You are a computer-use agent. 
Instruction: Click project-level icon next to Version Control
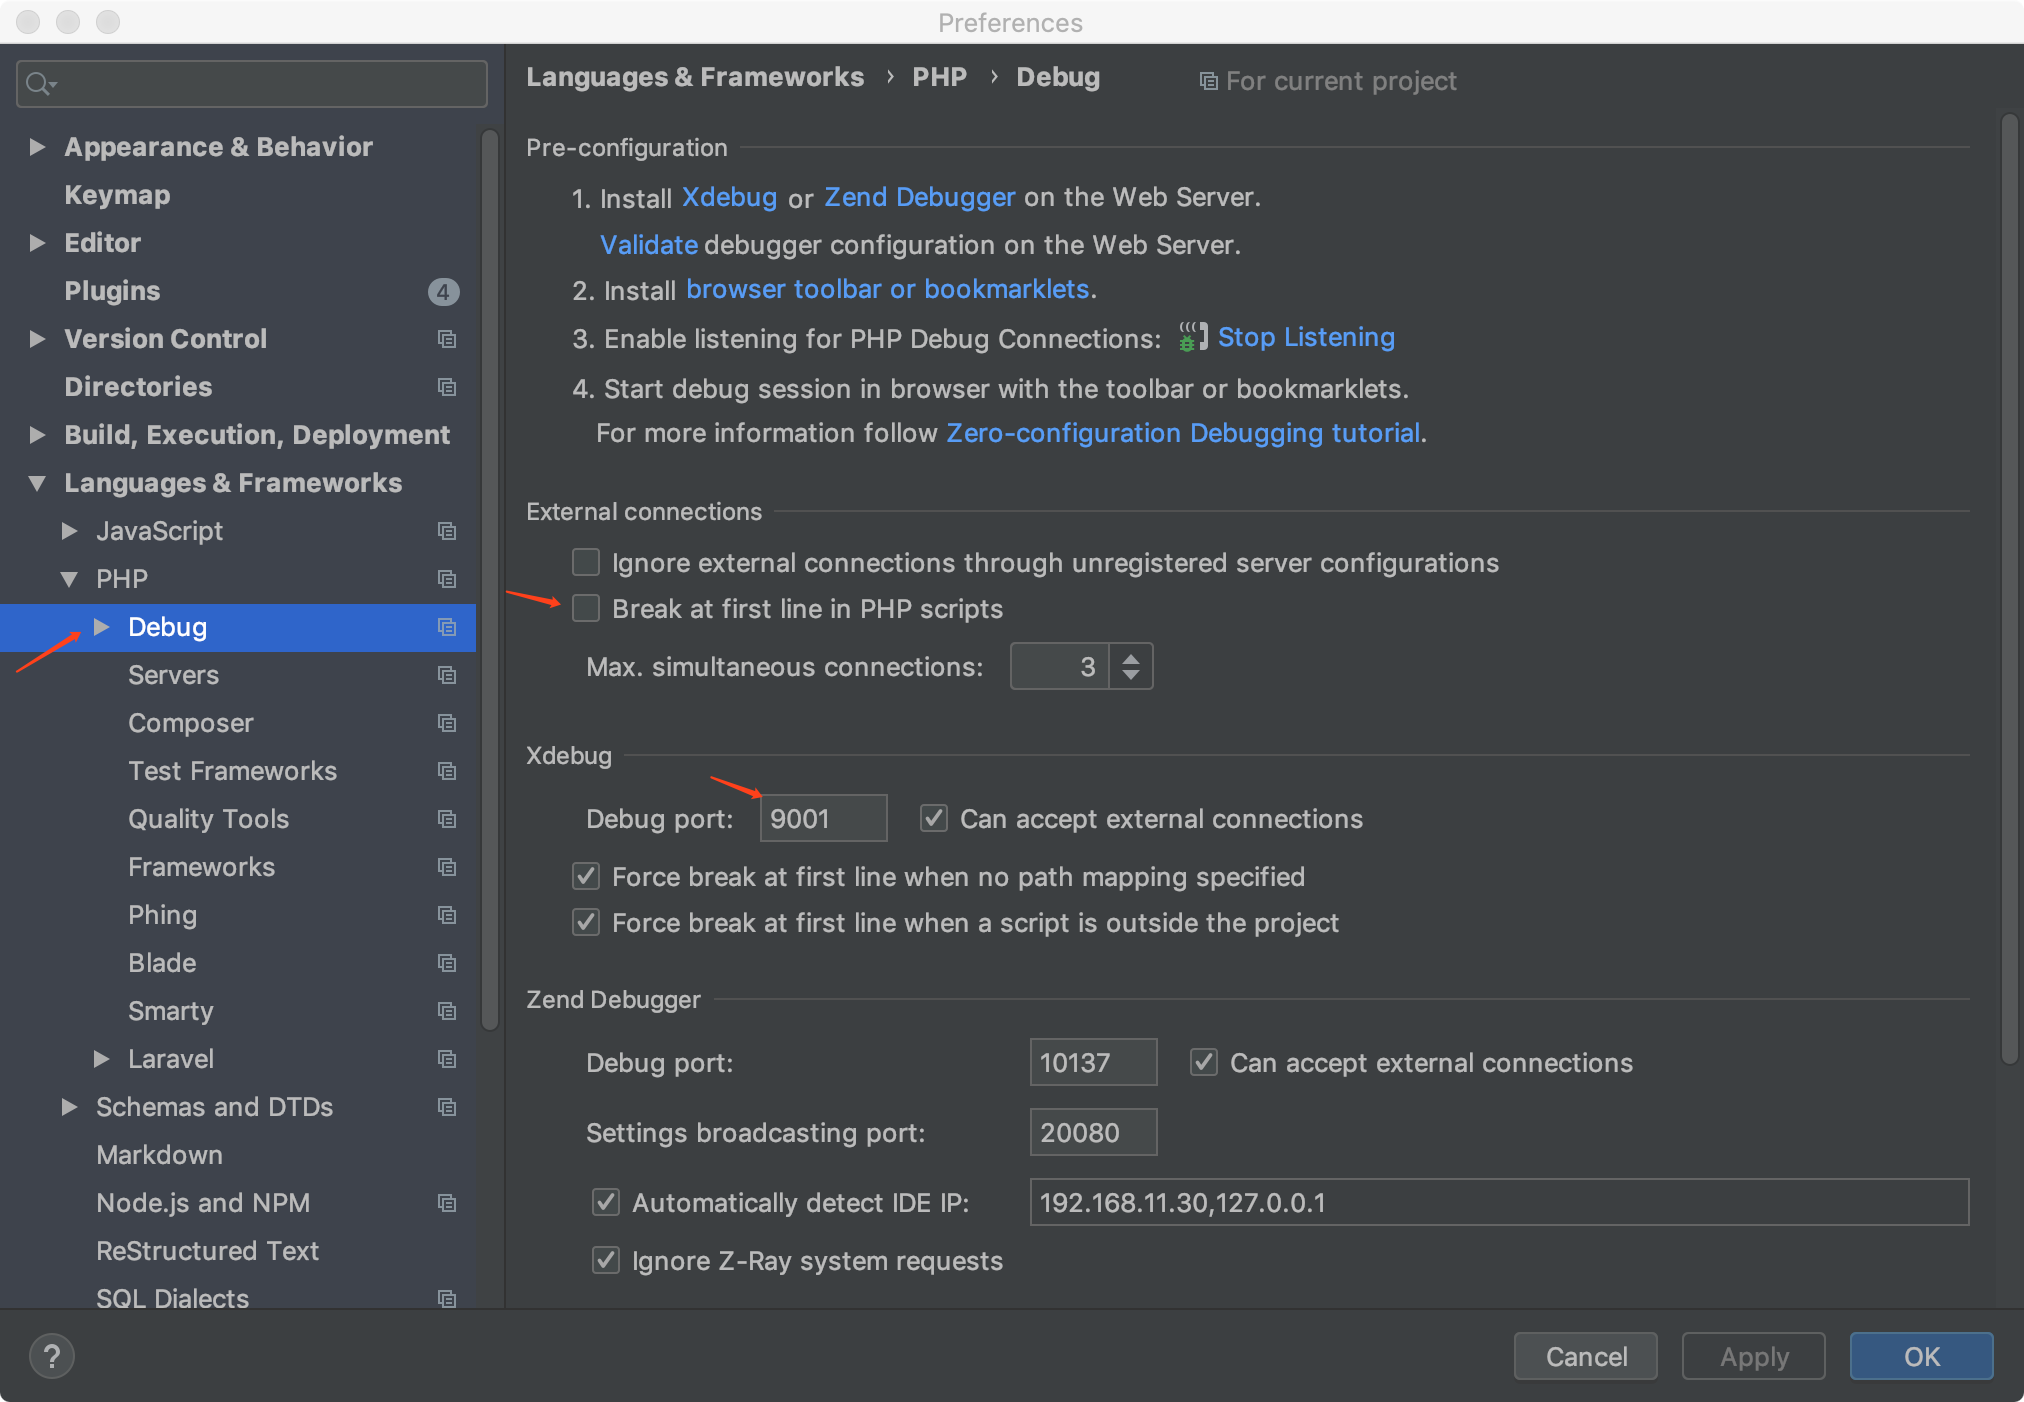(447, 339)
